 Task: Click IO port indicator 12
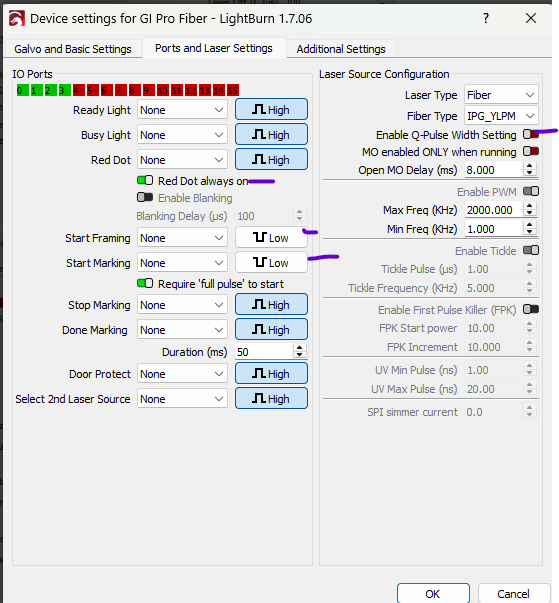(191, 90)
